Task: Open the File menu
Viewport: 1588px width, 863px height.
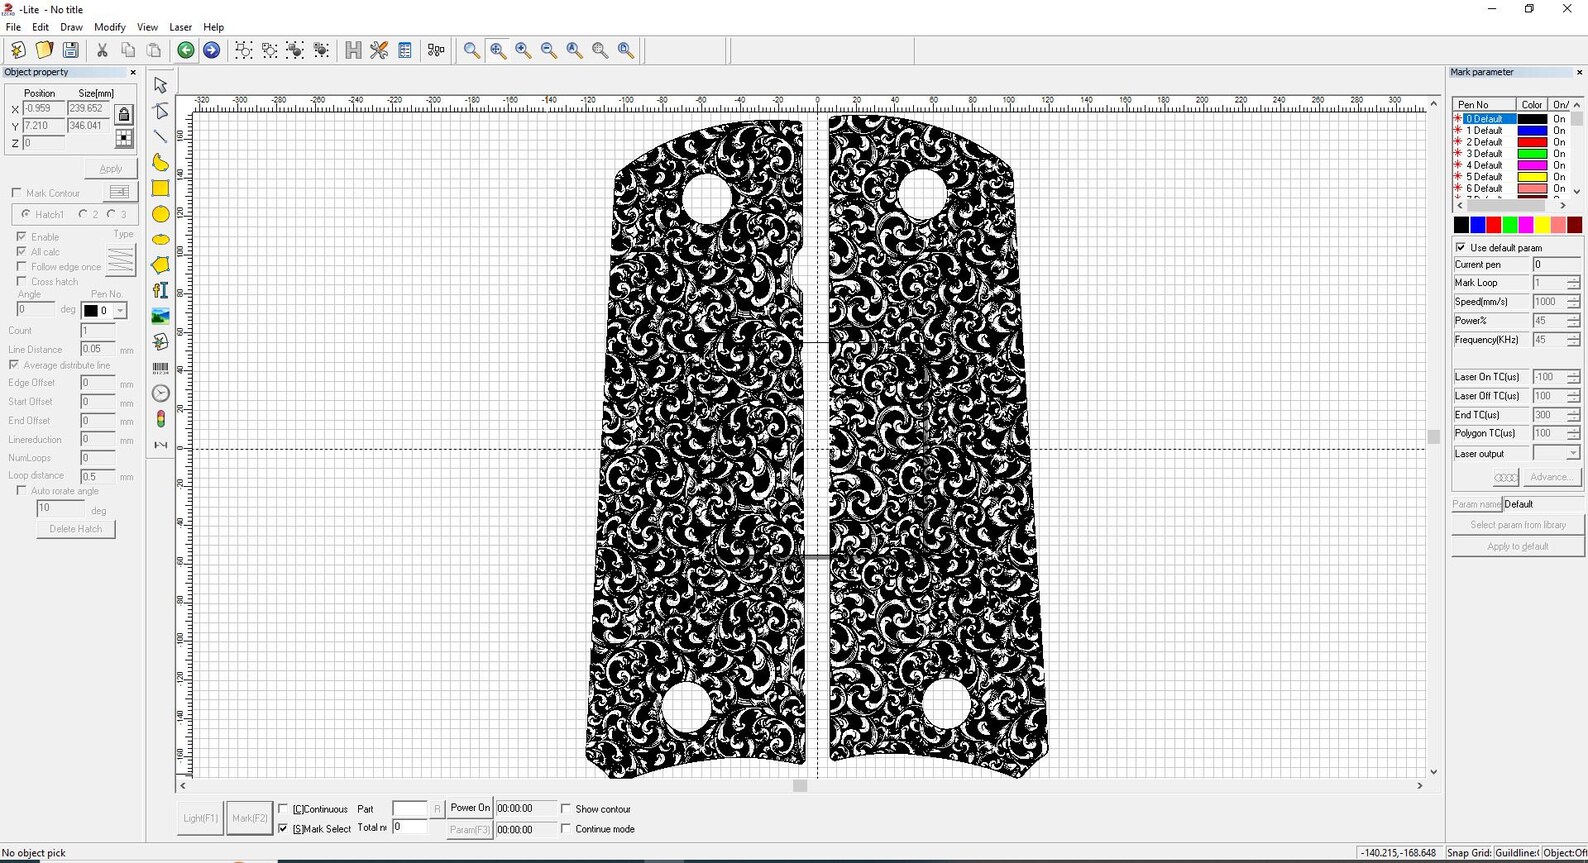Action: point(13,27)
